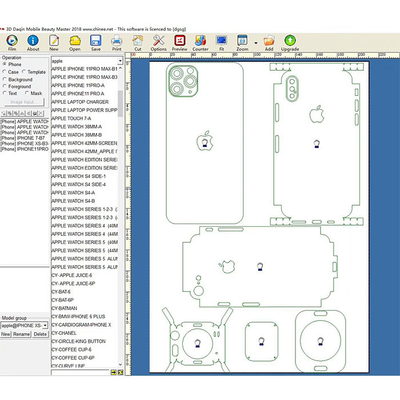Click the green Upgrade icon
Viewport: 400px width, 400px height.
(x=290, y=41)
